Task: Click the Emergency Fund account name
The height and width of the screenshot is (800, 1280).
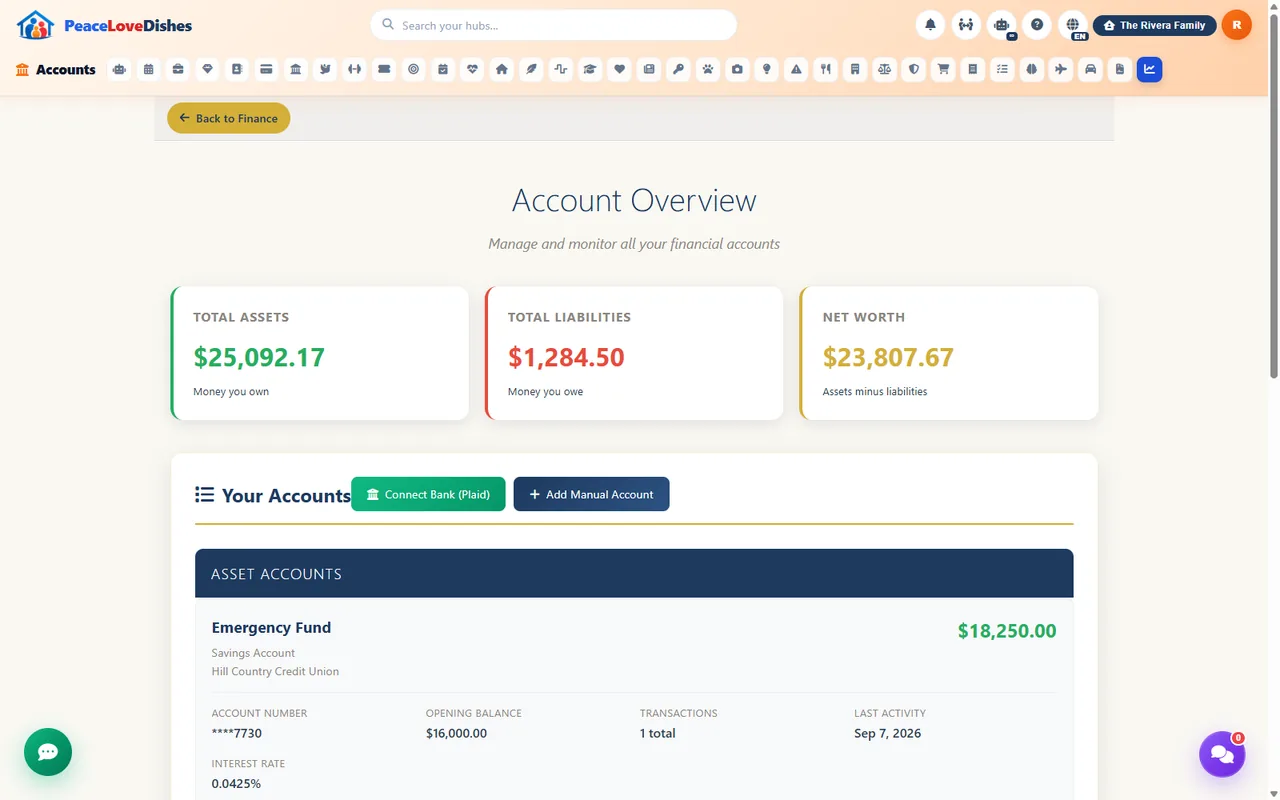Action: pos(271,628)
